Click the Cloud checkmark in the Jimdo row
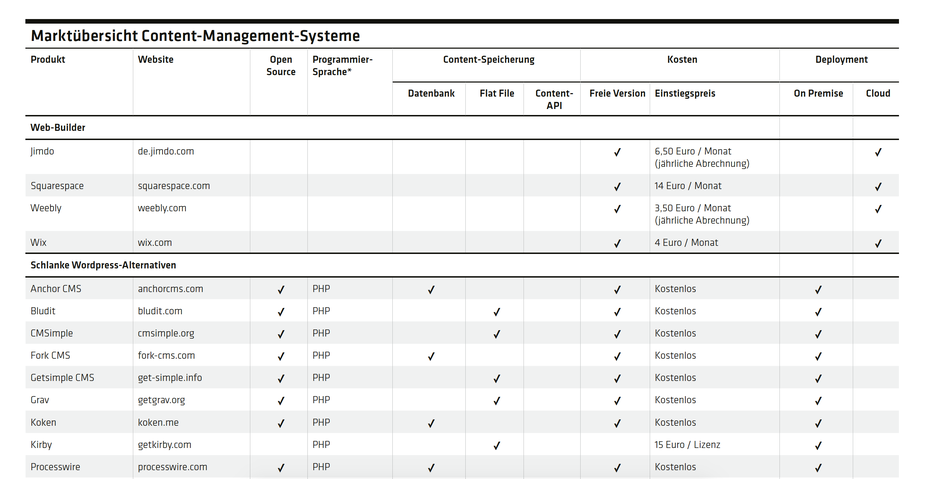930x479 pixels. coord(878,152)
